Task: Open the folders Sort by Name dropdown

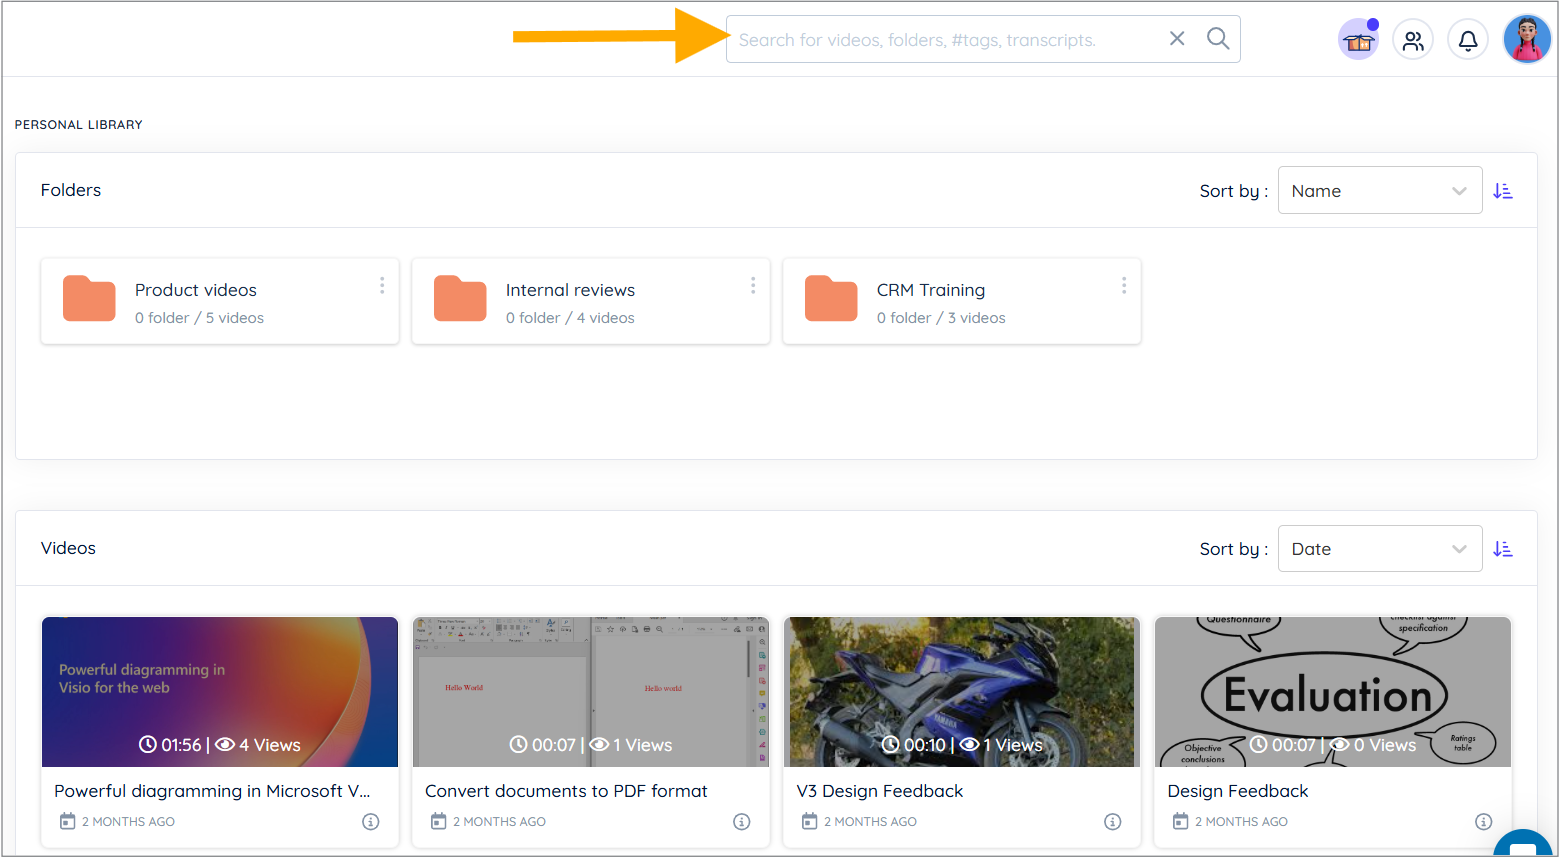Action: click(x=1379, y=191)
